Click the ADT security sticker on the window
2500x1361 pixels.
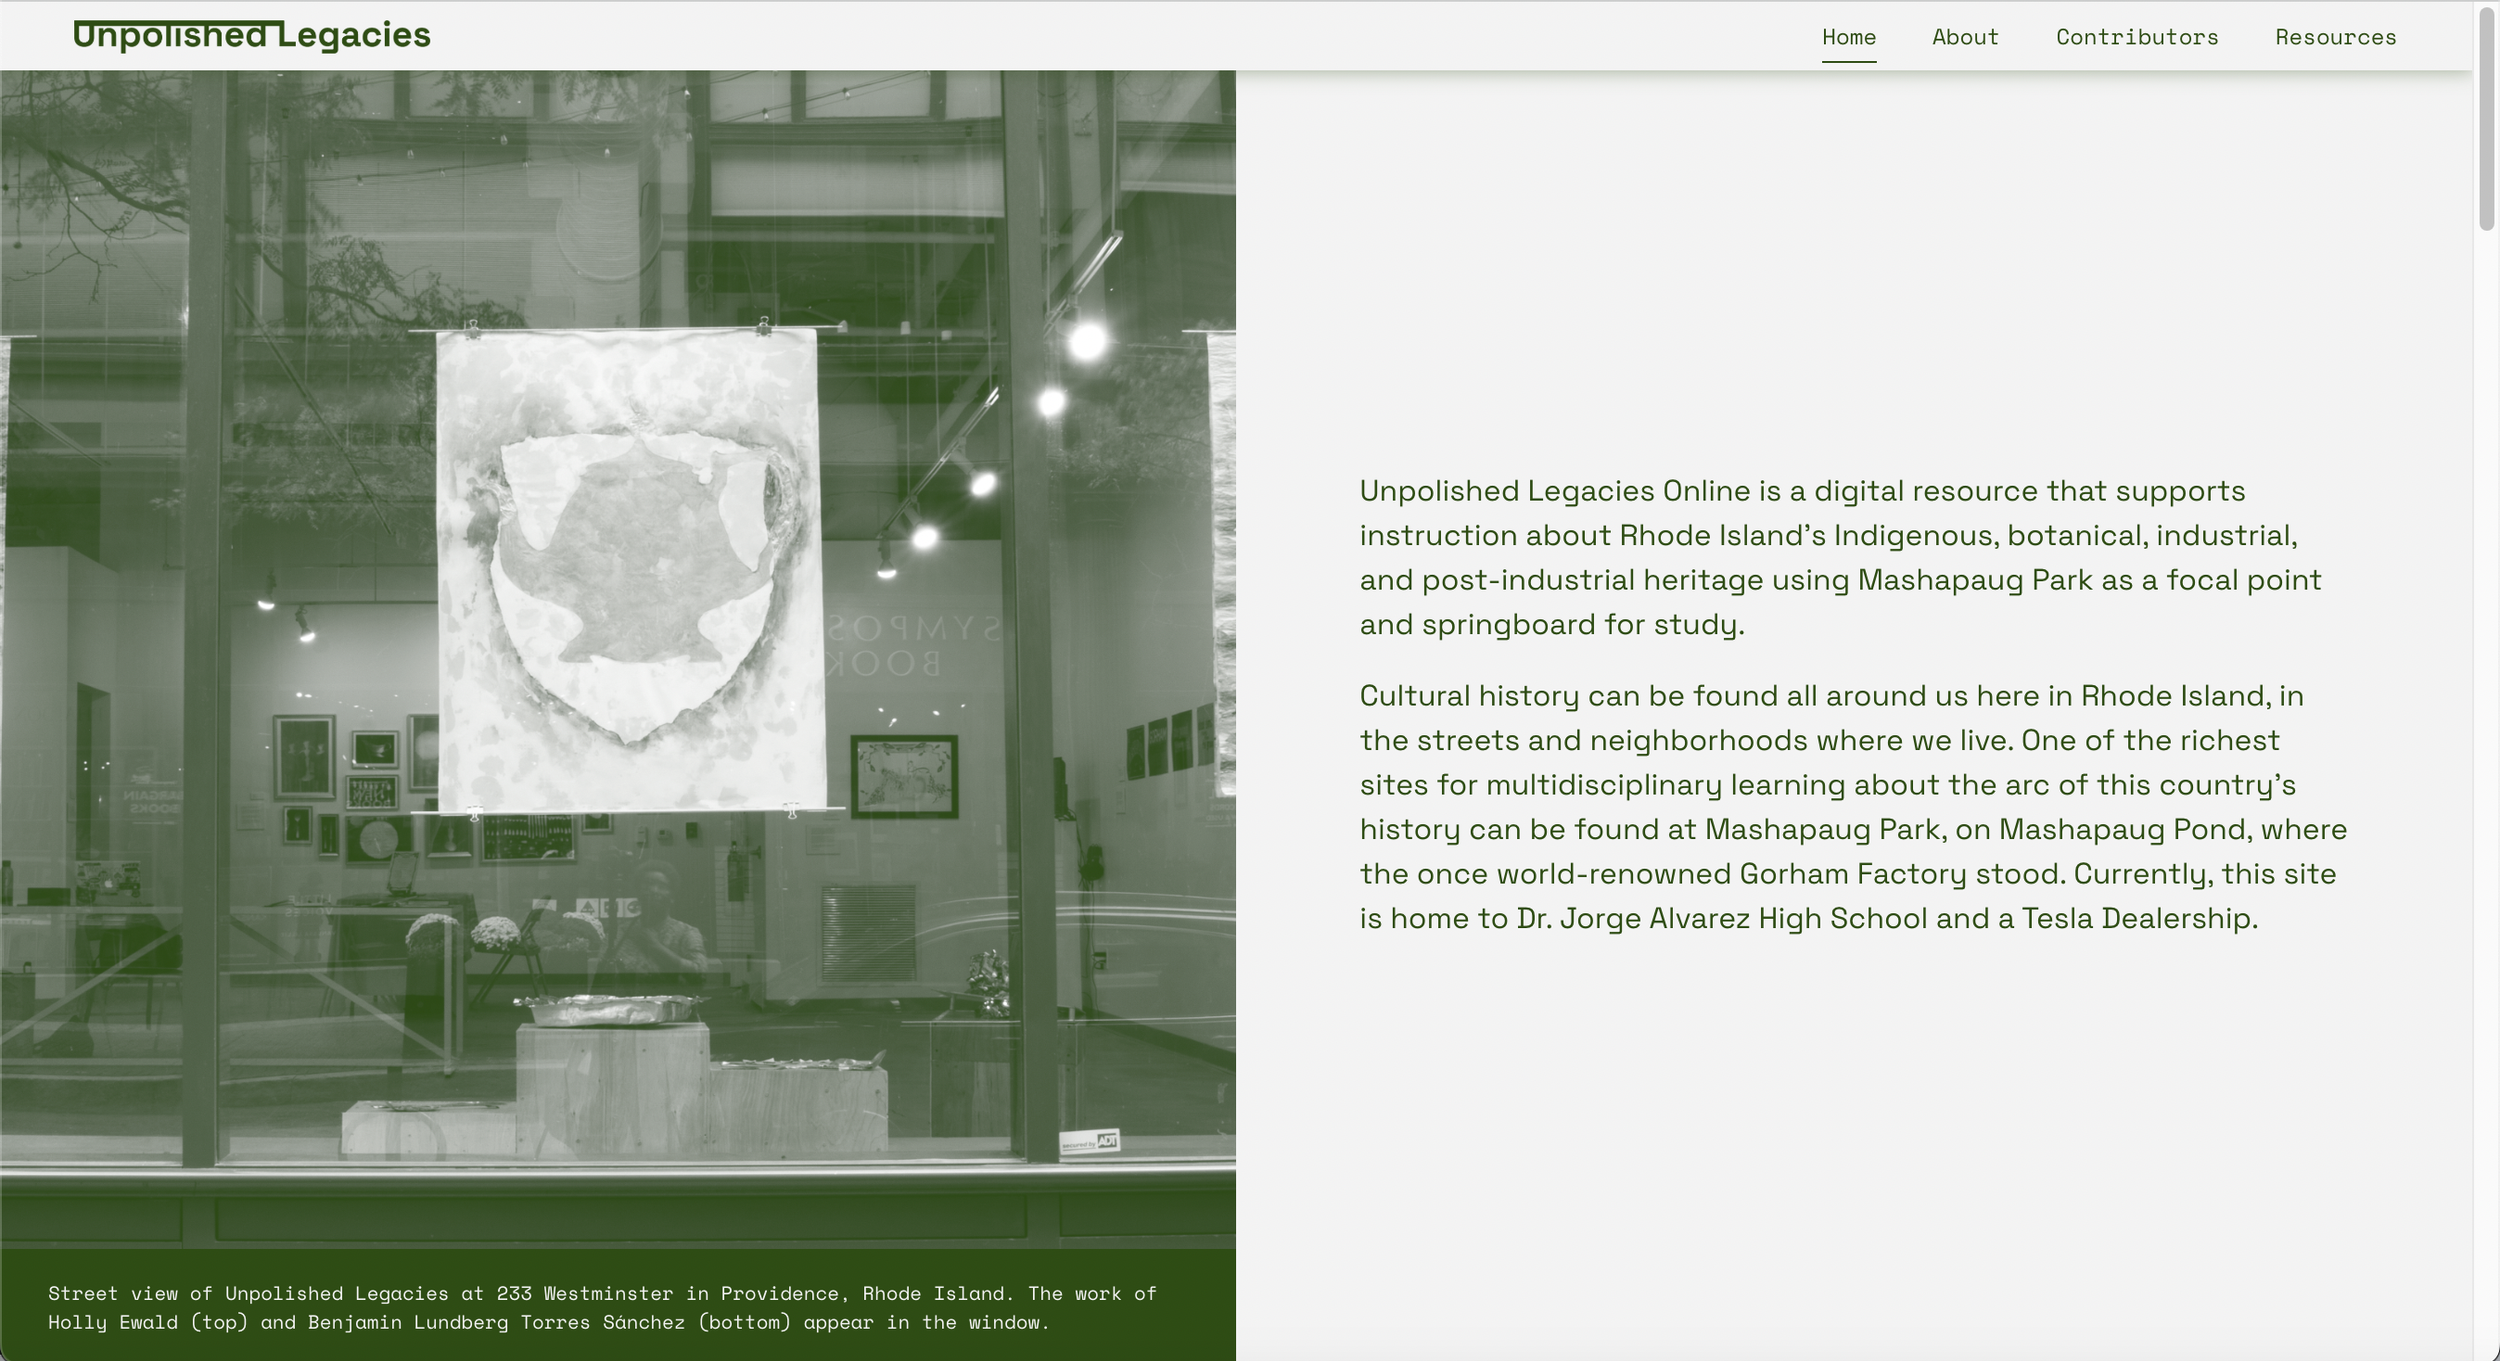click(1089, 1141)
